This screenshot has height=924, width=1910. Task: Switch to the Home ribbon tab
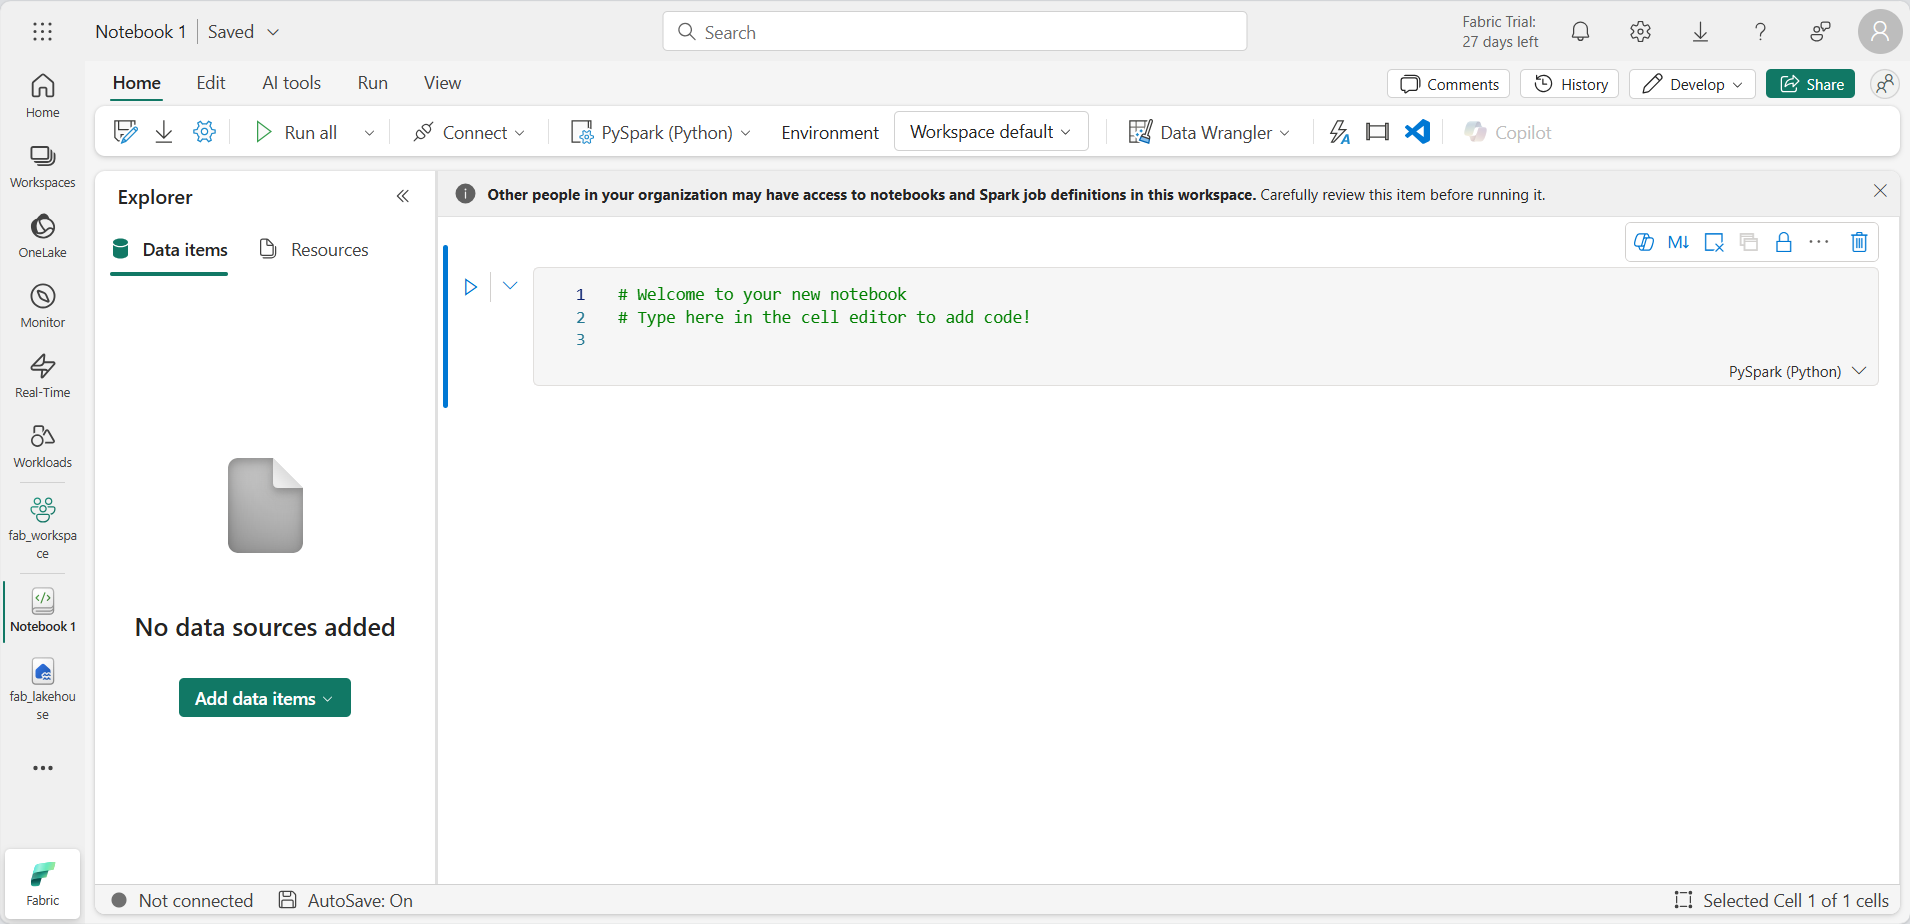point(137,83)
